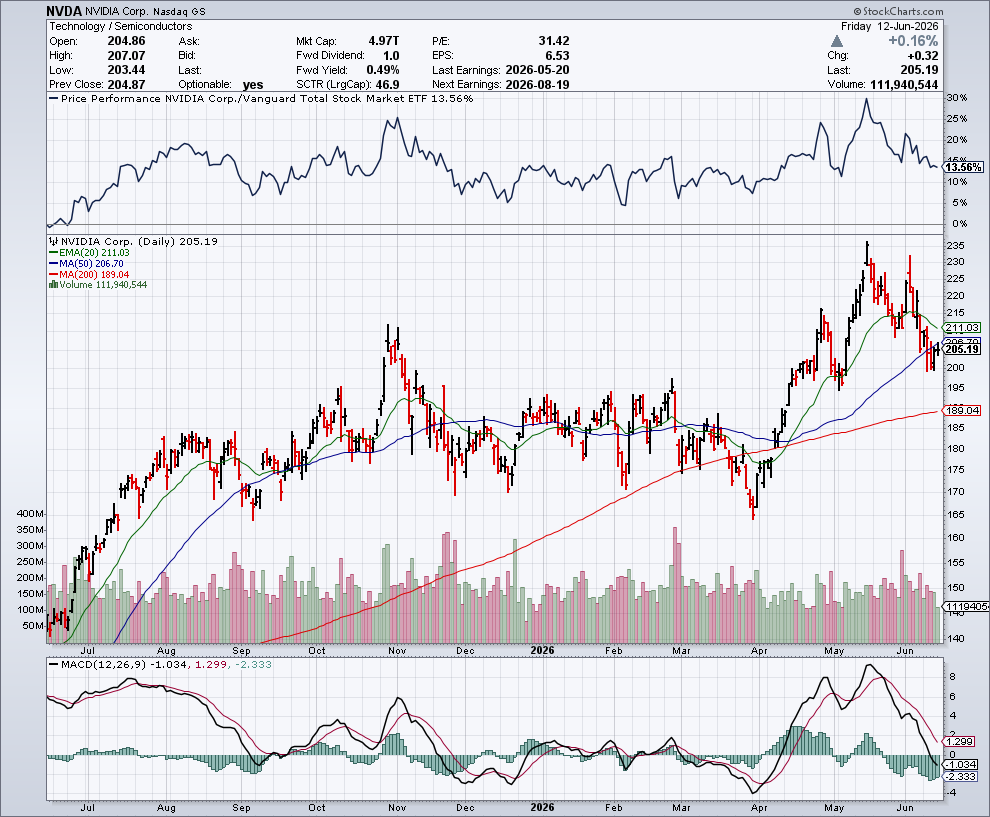The image size is (990, 817).
Task: Click the Low value 203.44
Action: coord(126,70)
